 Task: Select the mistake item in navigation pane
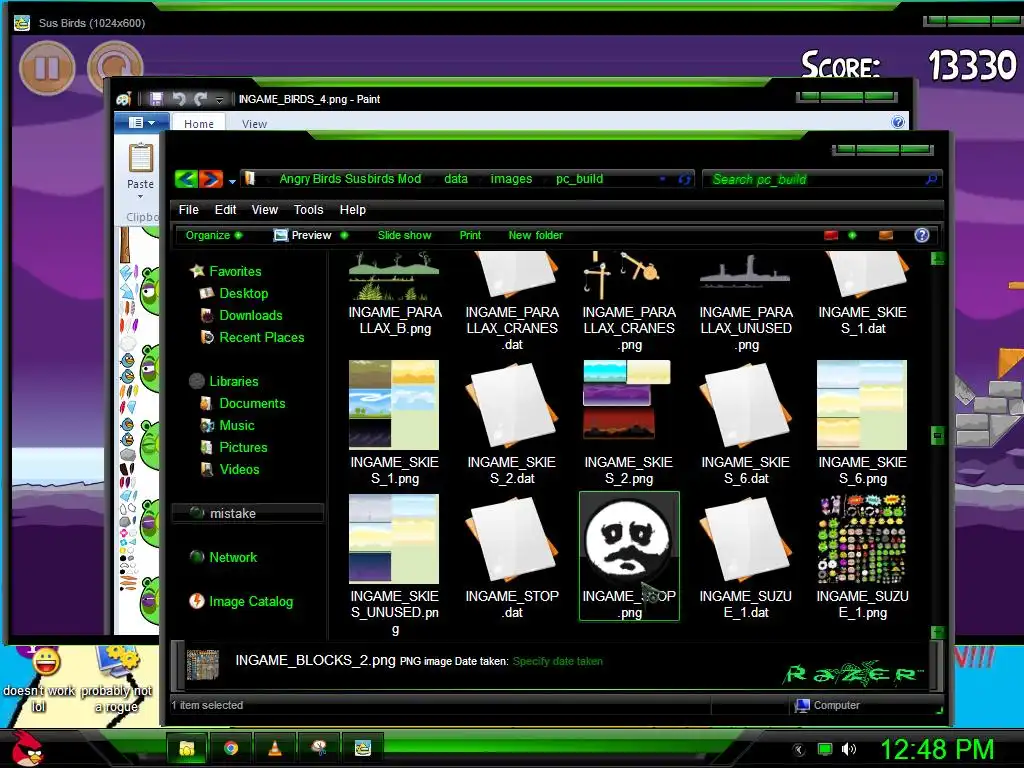click(x=248, y=513)
